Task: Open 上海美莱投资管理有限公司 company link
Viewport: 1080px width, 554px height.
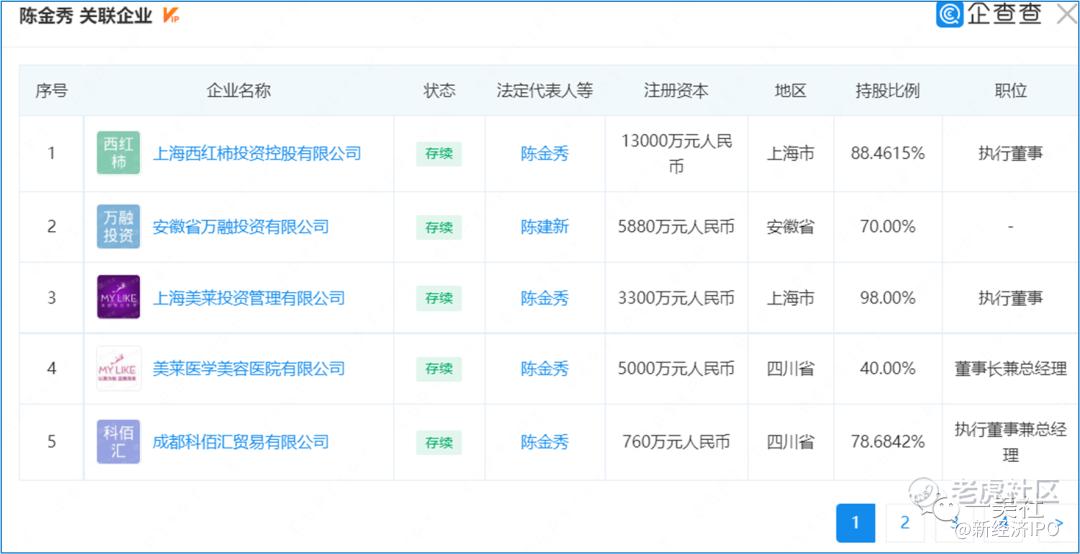Action: coord(249,298)
